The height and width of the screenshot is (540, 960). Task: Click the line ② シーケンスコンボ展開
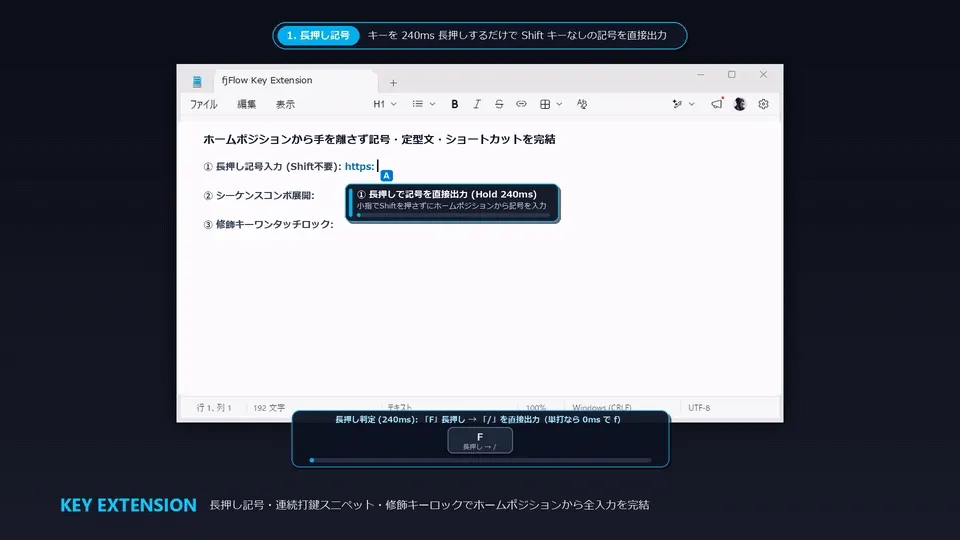[259, 195]
